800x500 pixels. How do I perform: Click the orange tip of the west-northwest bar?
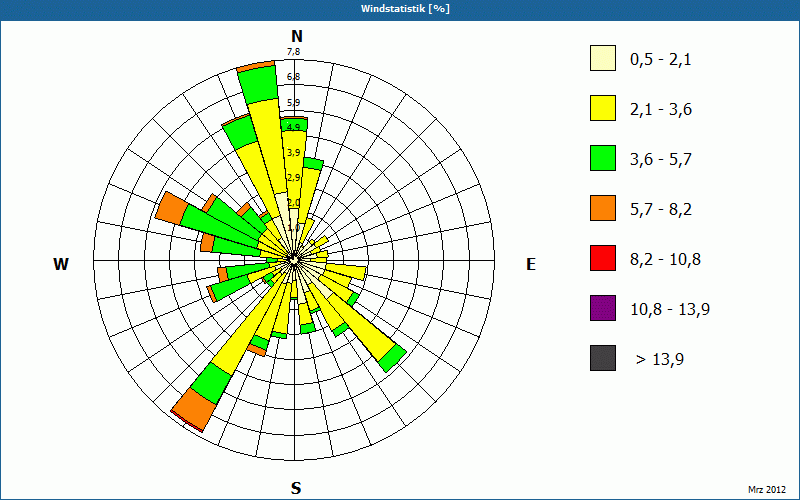point(172,209)
